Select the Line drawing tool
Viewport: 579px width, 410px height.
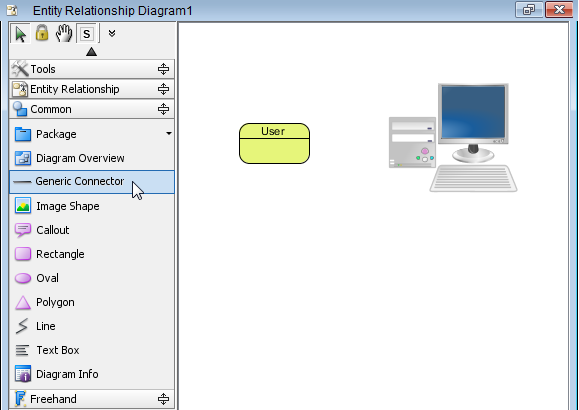coord(92,326)
